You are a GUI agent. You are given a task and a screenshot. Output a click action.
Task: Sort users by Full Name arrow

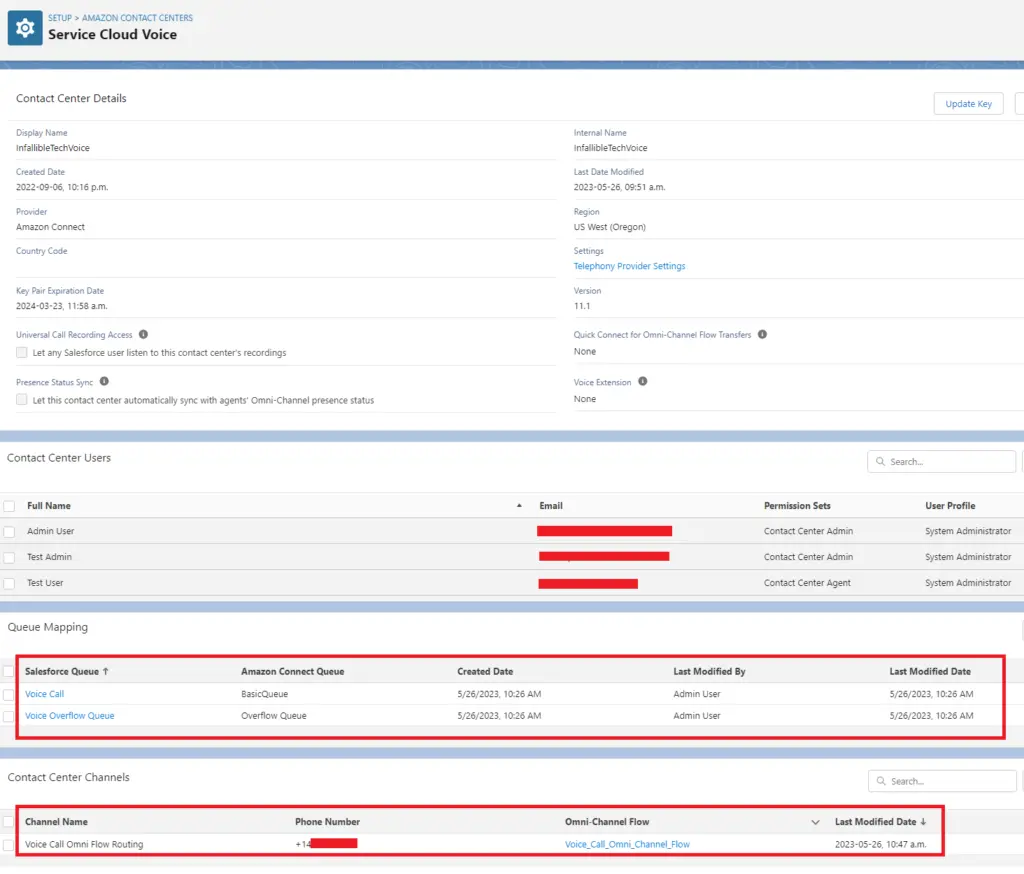(x=519, y=506)
